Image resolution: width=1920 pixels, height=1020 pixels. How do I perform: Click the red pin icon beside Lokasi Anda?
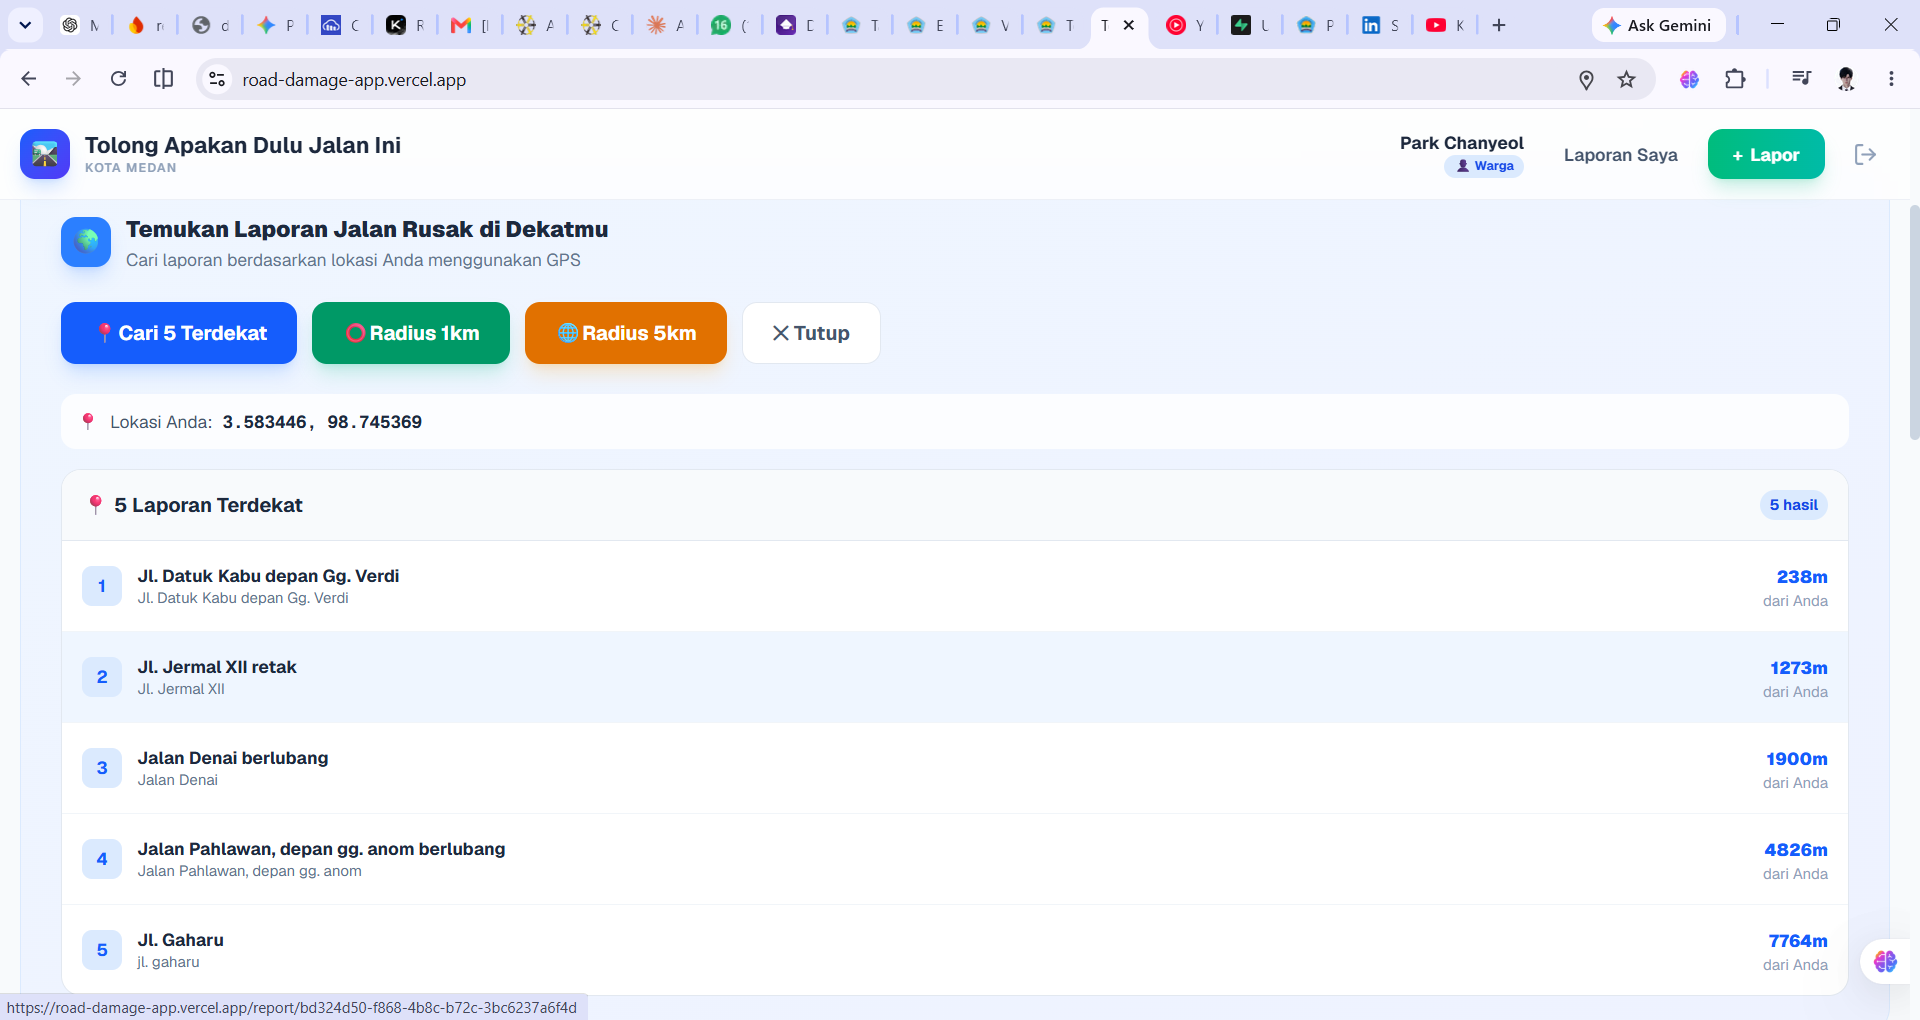pyautogui.click(x=88, y=422)
